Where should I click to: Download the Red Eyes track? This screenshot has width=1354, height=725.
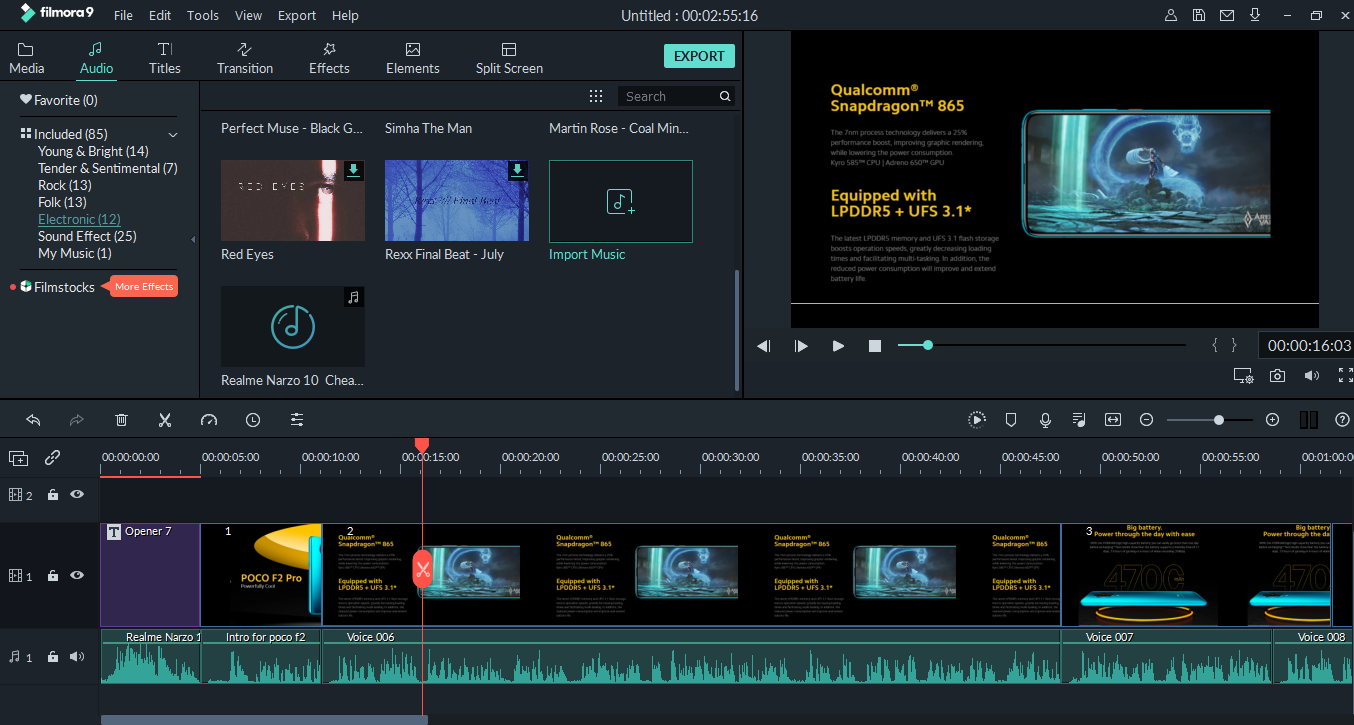point(353,171)
